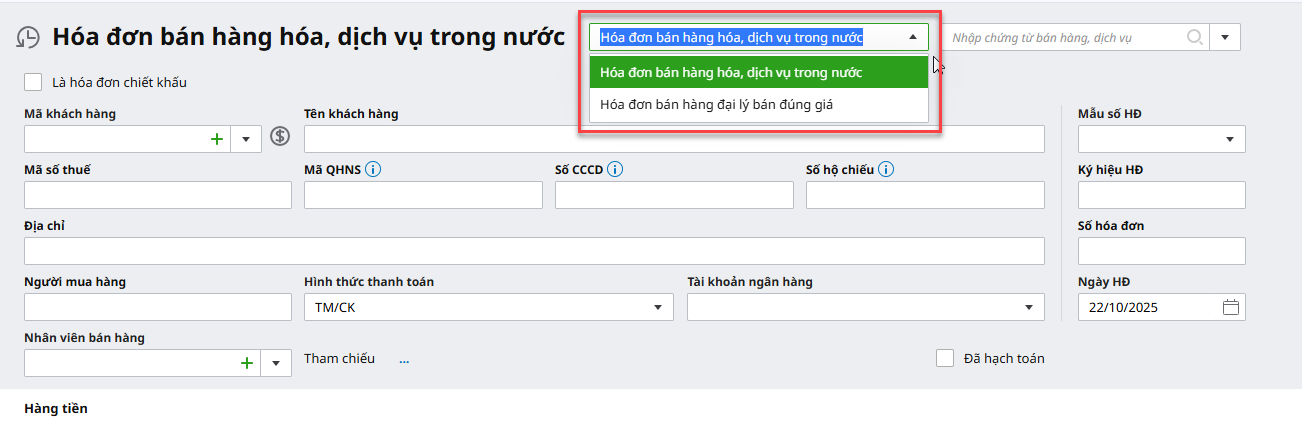The width and height of the screenshot is (1302, 434).
Task: Open the calendar picker for Ngày HĐ
Action: pos(1231,307)
